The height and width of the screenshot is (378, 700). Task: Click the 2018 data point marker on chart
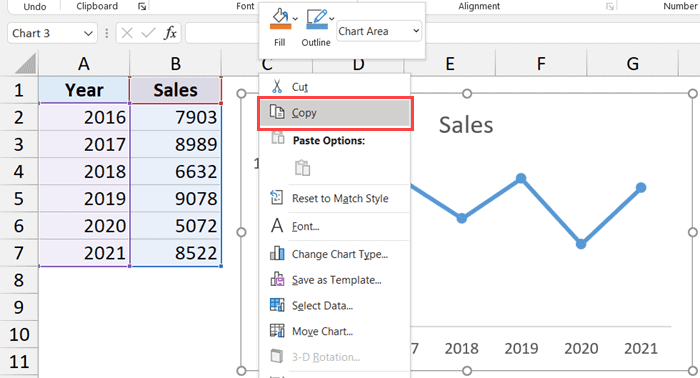click(462, 218)
